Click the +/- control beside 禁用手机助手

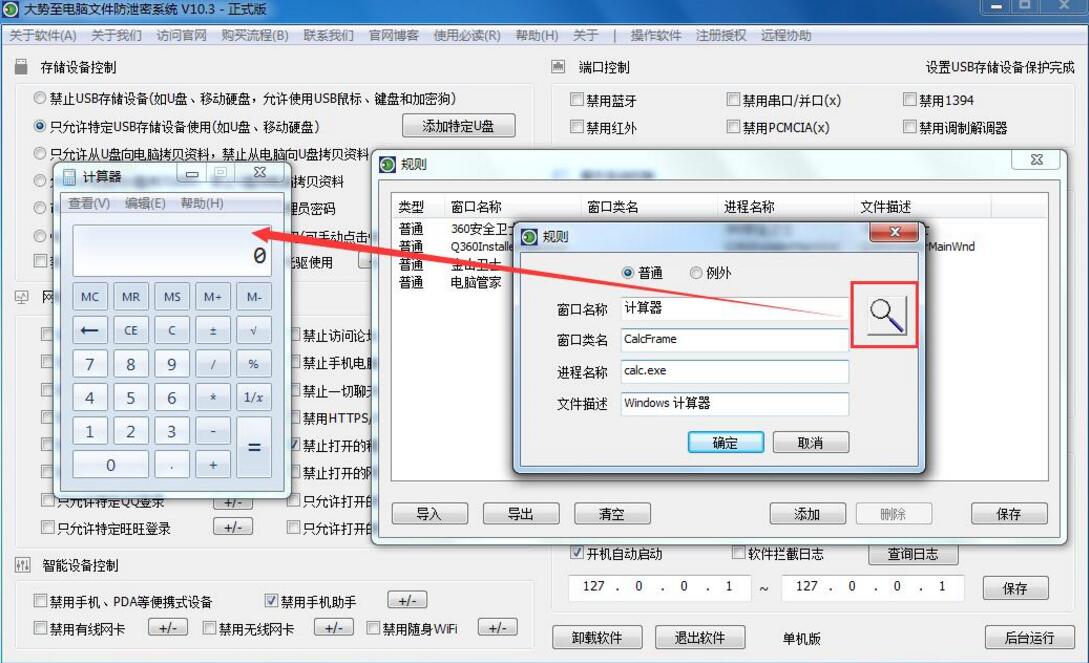point(408,601)
